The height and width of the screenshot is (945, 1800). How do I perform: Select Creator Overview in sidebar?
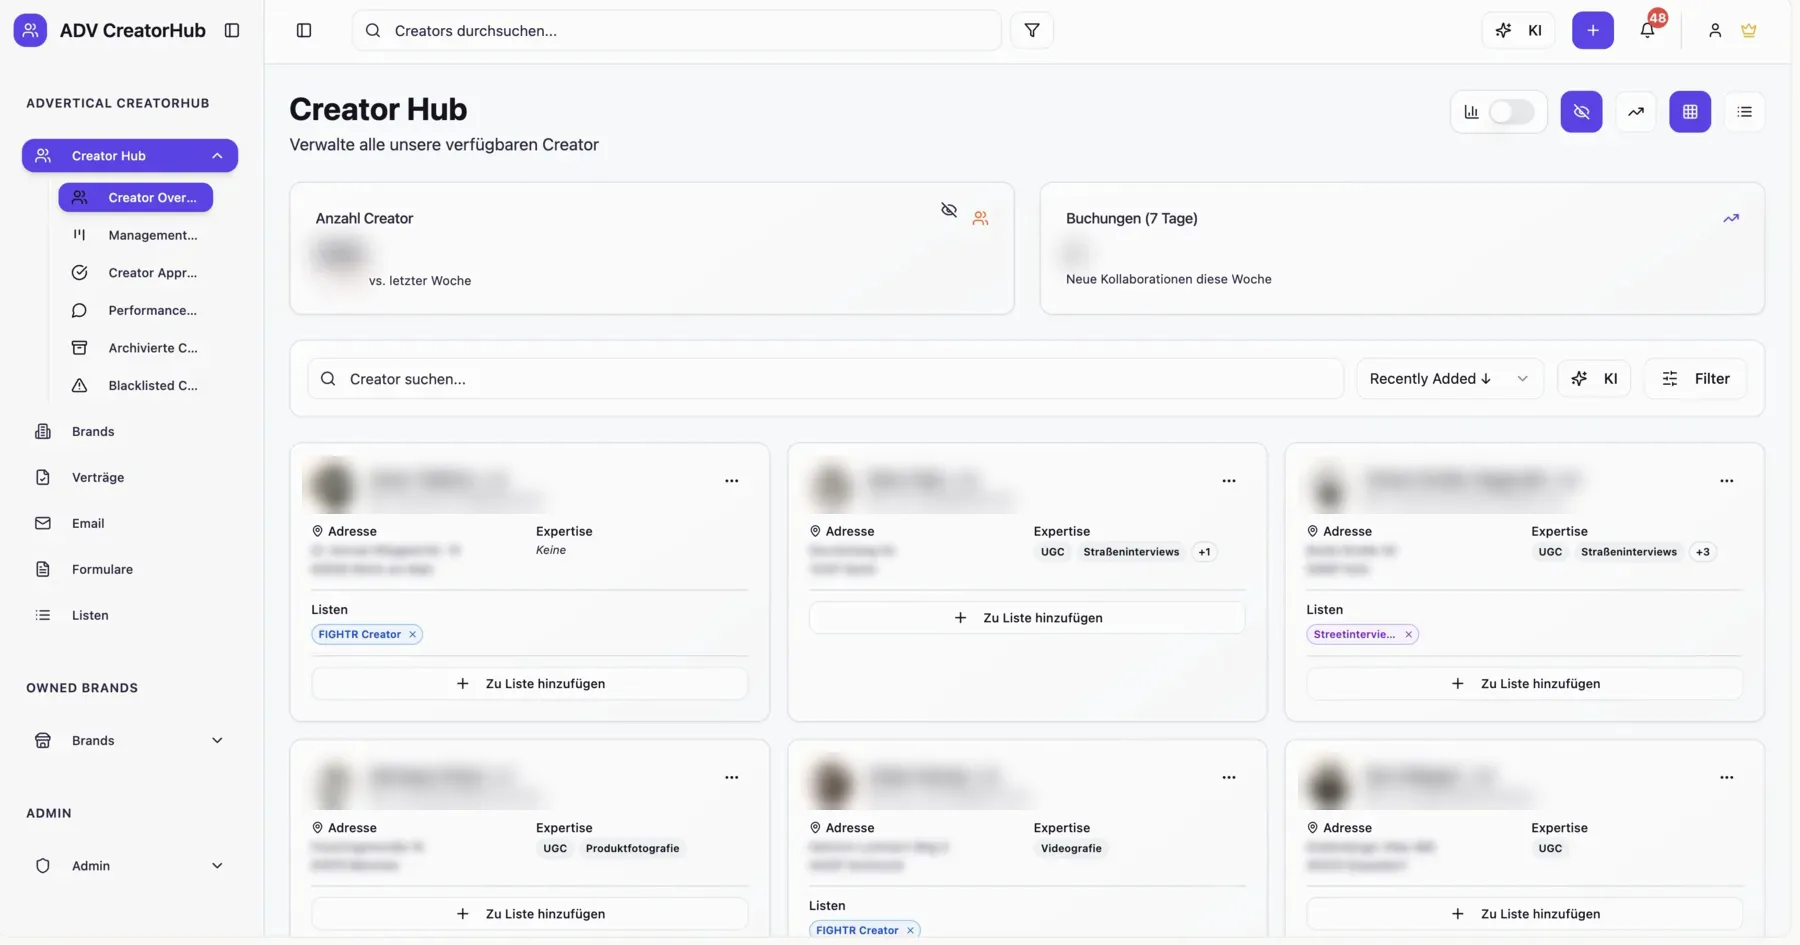pyautogui.click(x=135, y=197)
